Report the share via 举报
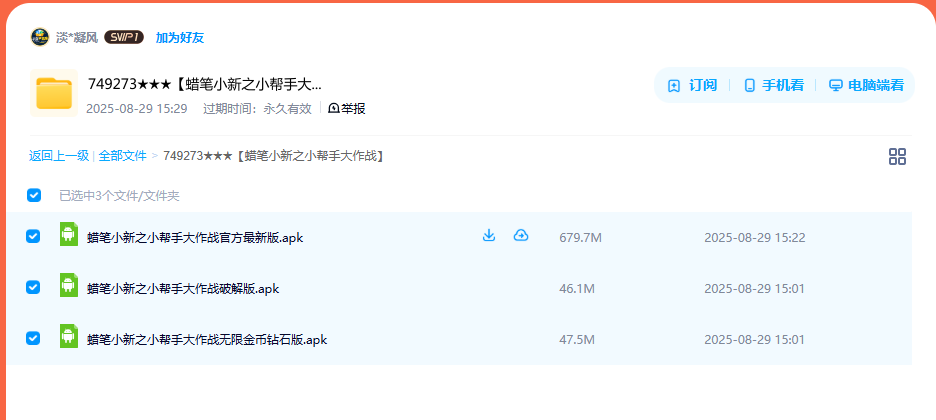Screen dimensions: 936x420 347,109
